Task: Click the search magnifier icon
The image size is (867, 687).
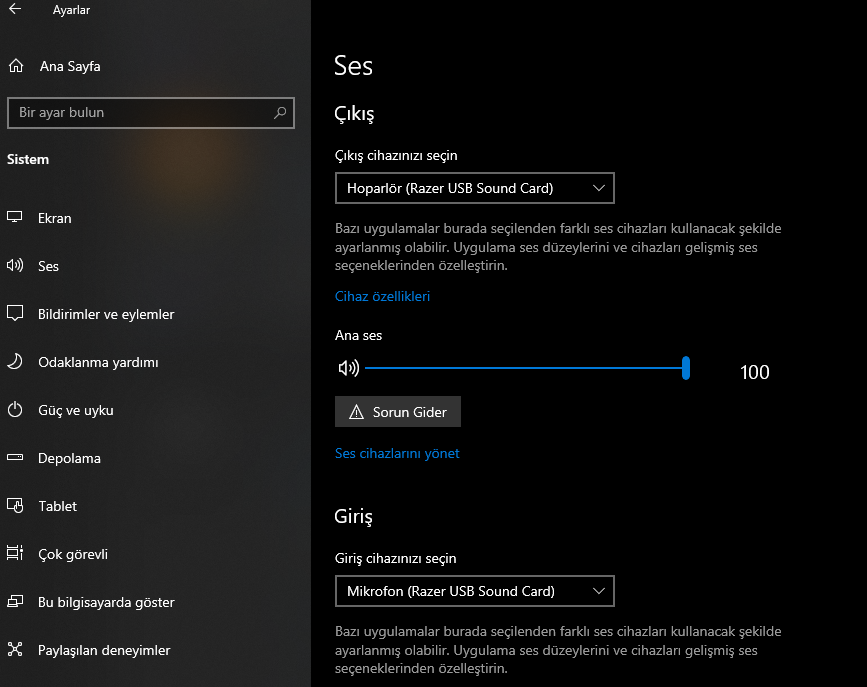Action: point(280,113)
